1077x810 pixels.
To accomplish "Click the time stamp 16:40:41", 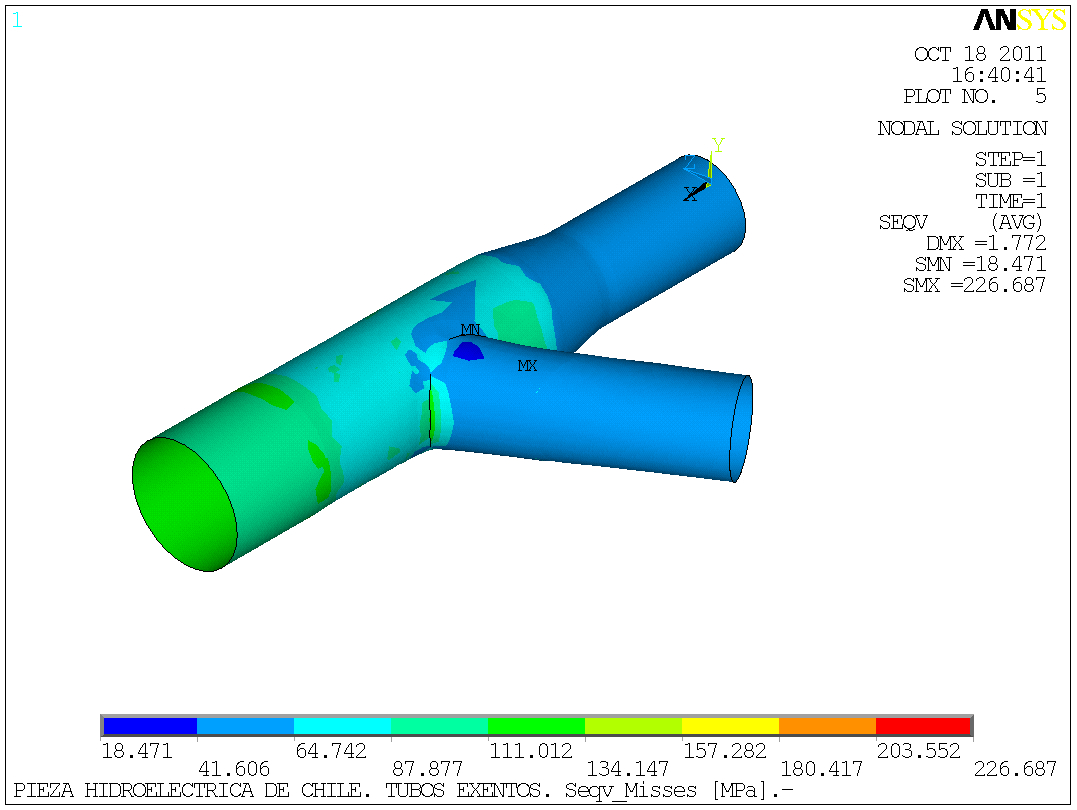I will (x=999, y=75).
